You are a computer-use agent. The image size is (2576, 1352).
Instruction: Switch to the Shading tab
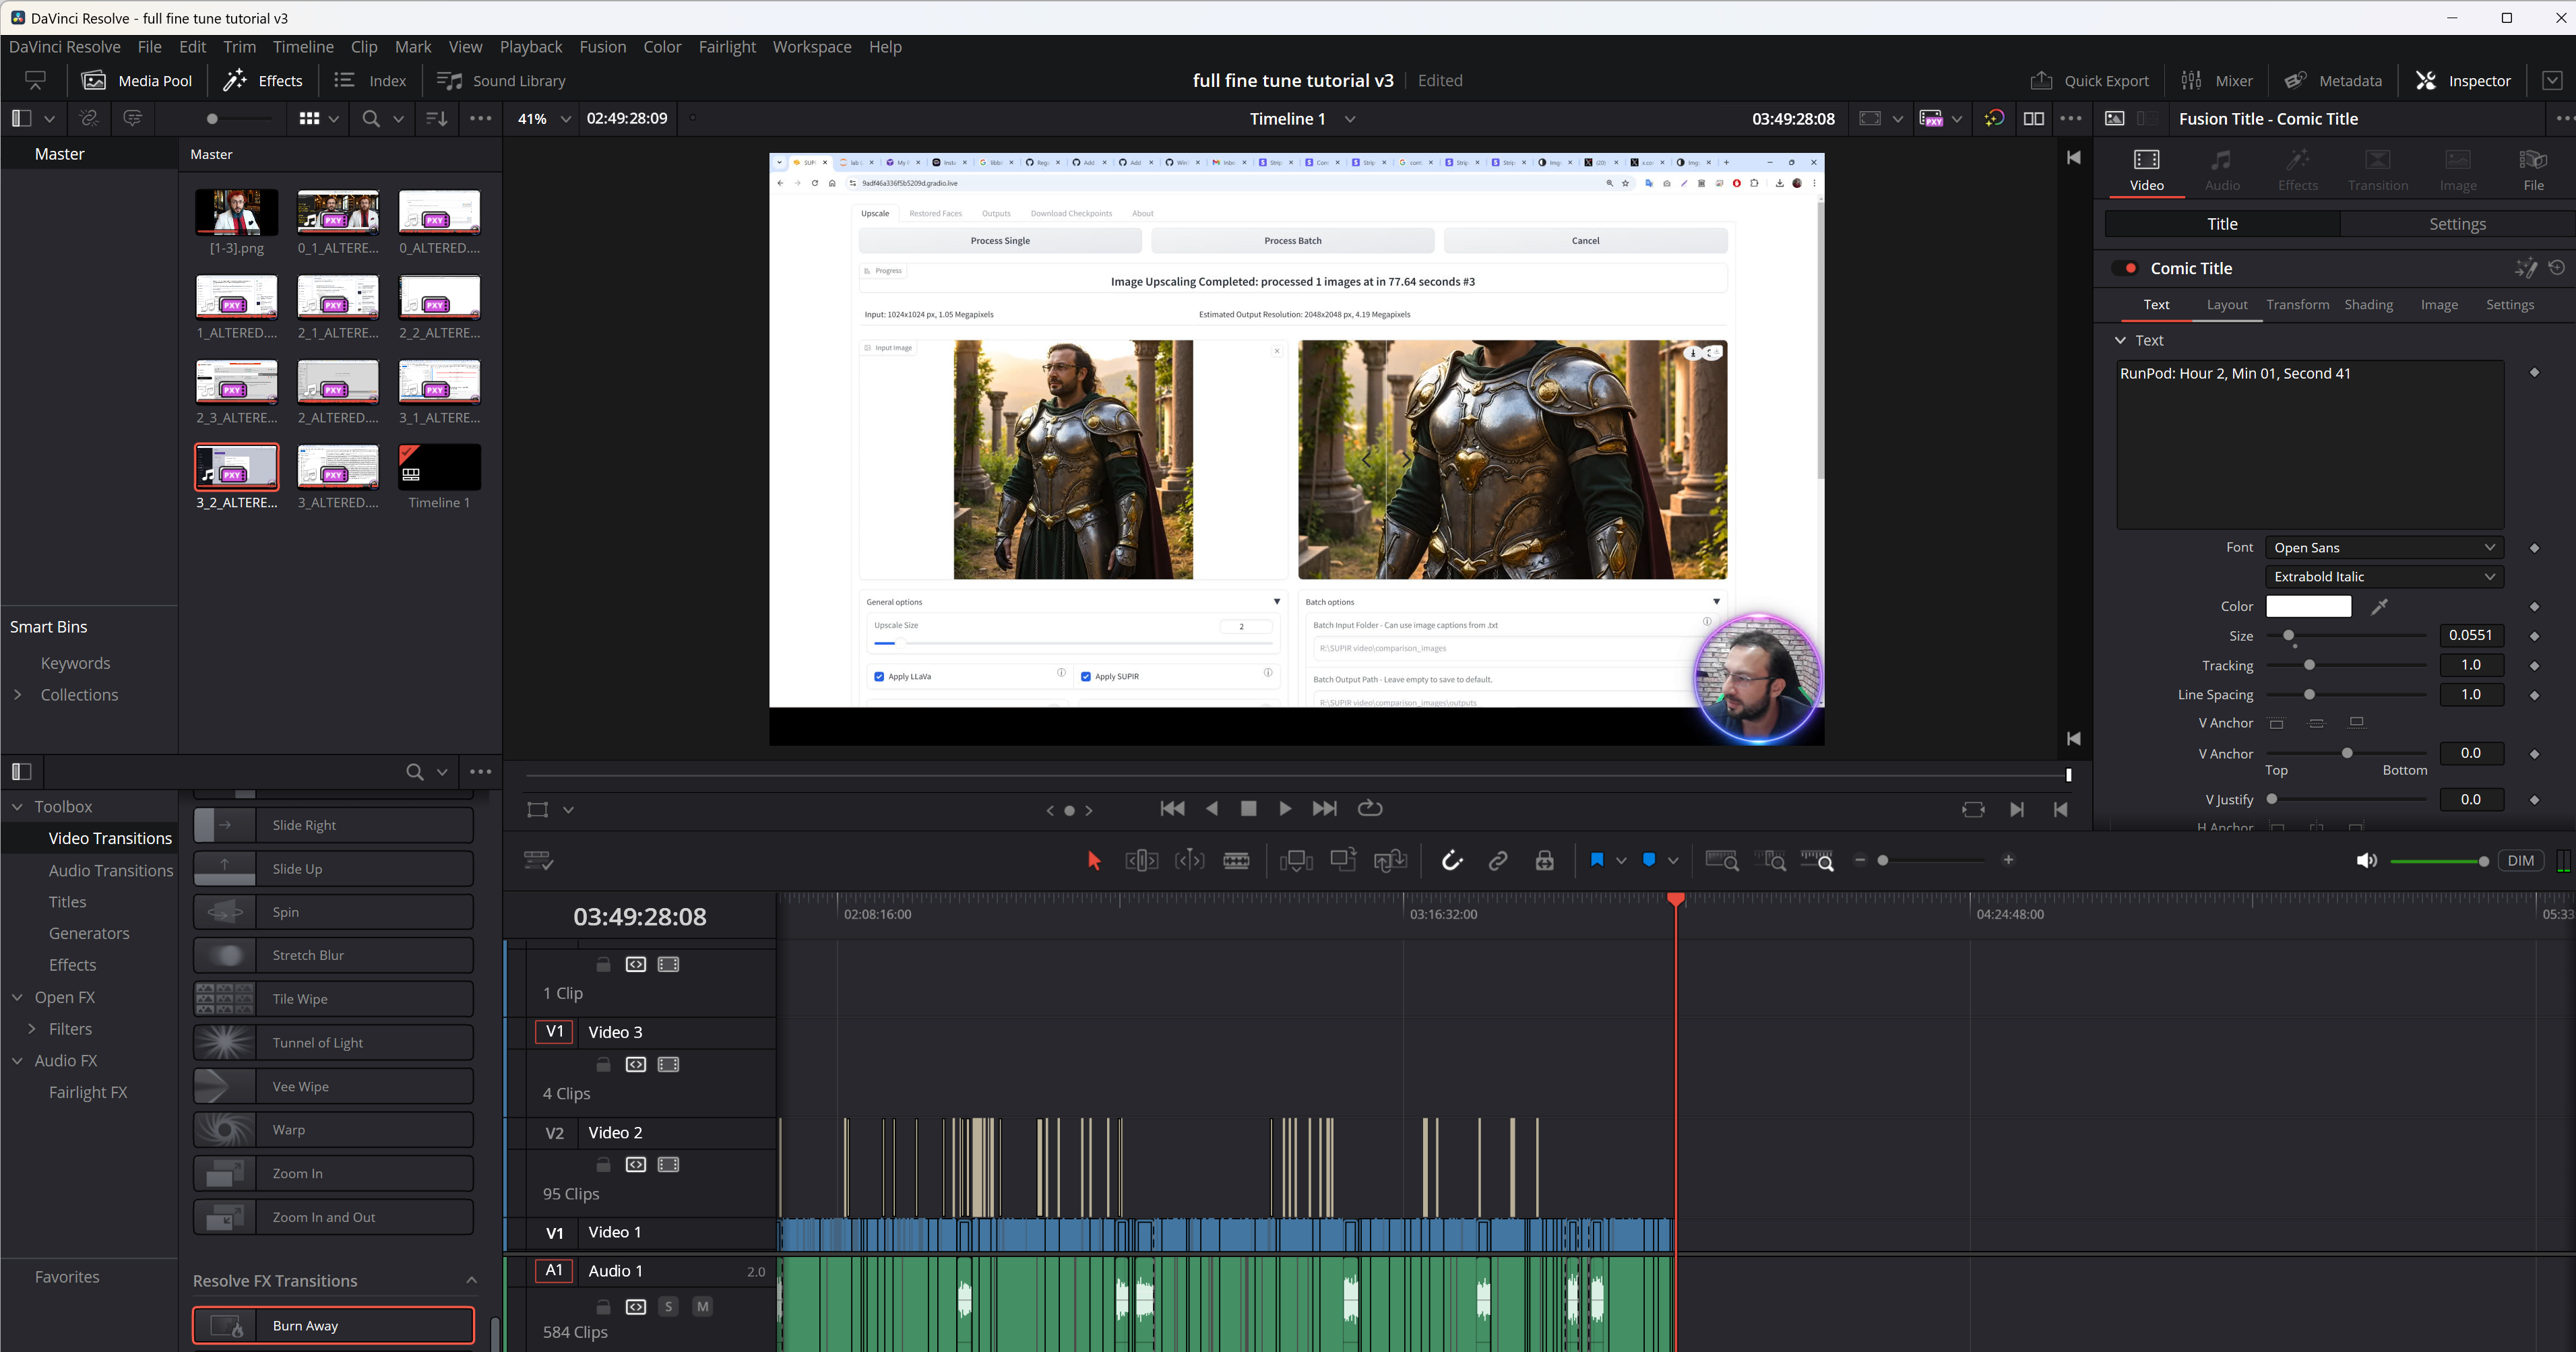[2368, 305]
